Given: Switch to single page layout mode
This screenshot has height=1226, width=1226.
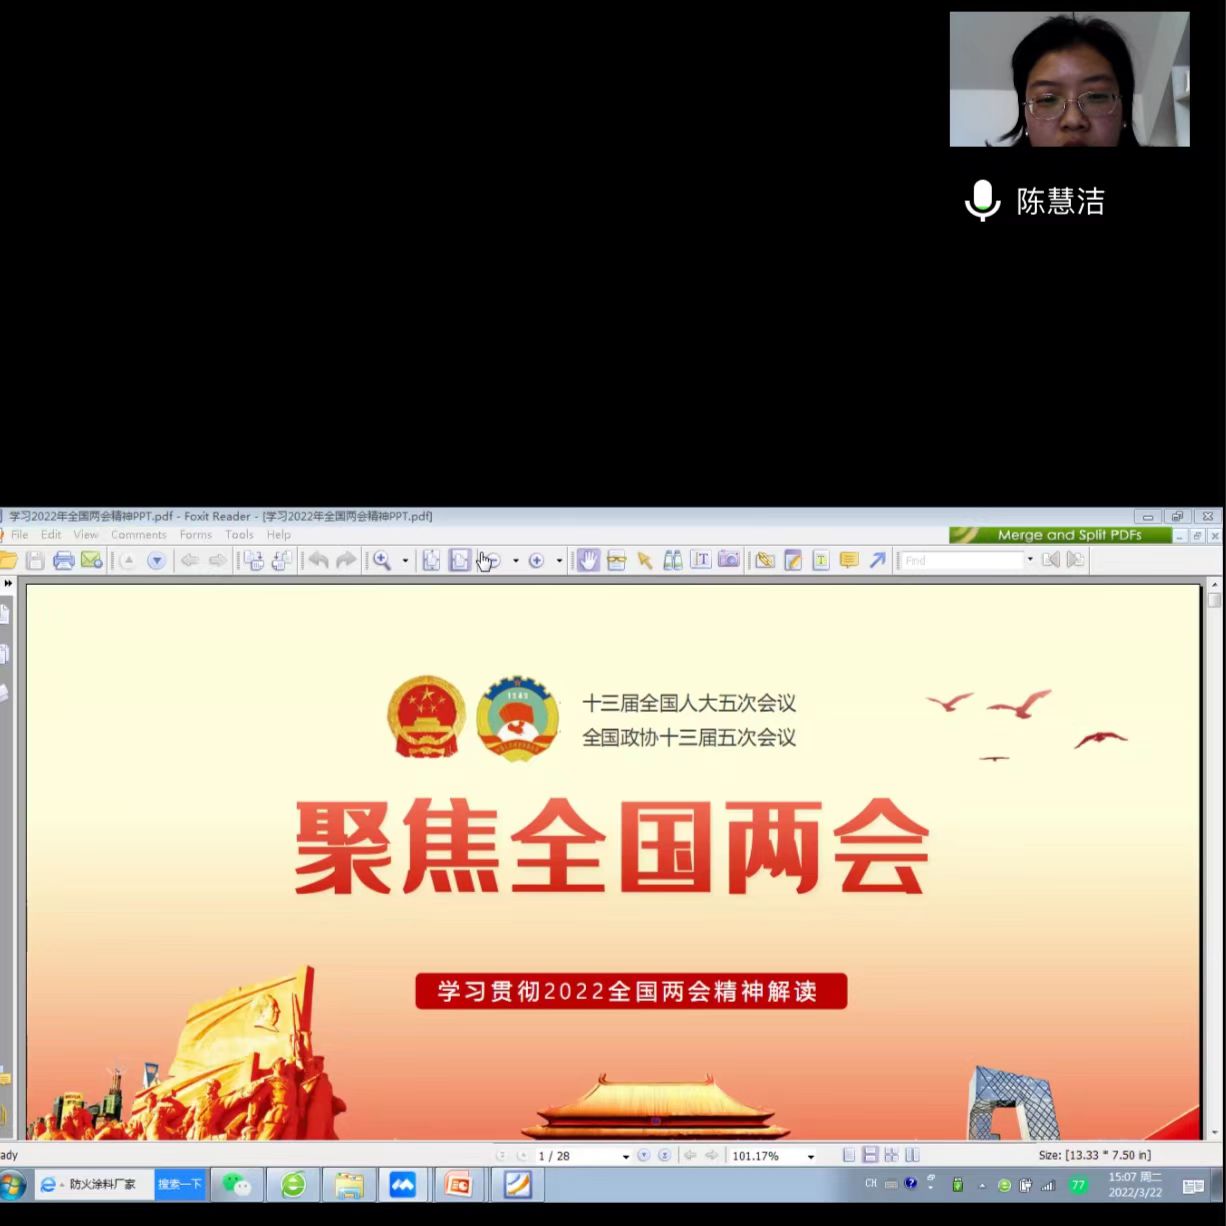Looking at the screenshot, I should pos(849,1155).
